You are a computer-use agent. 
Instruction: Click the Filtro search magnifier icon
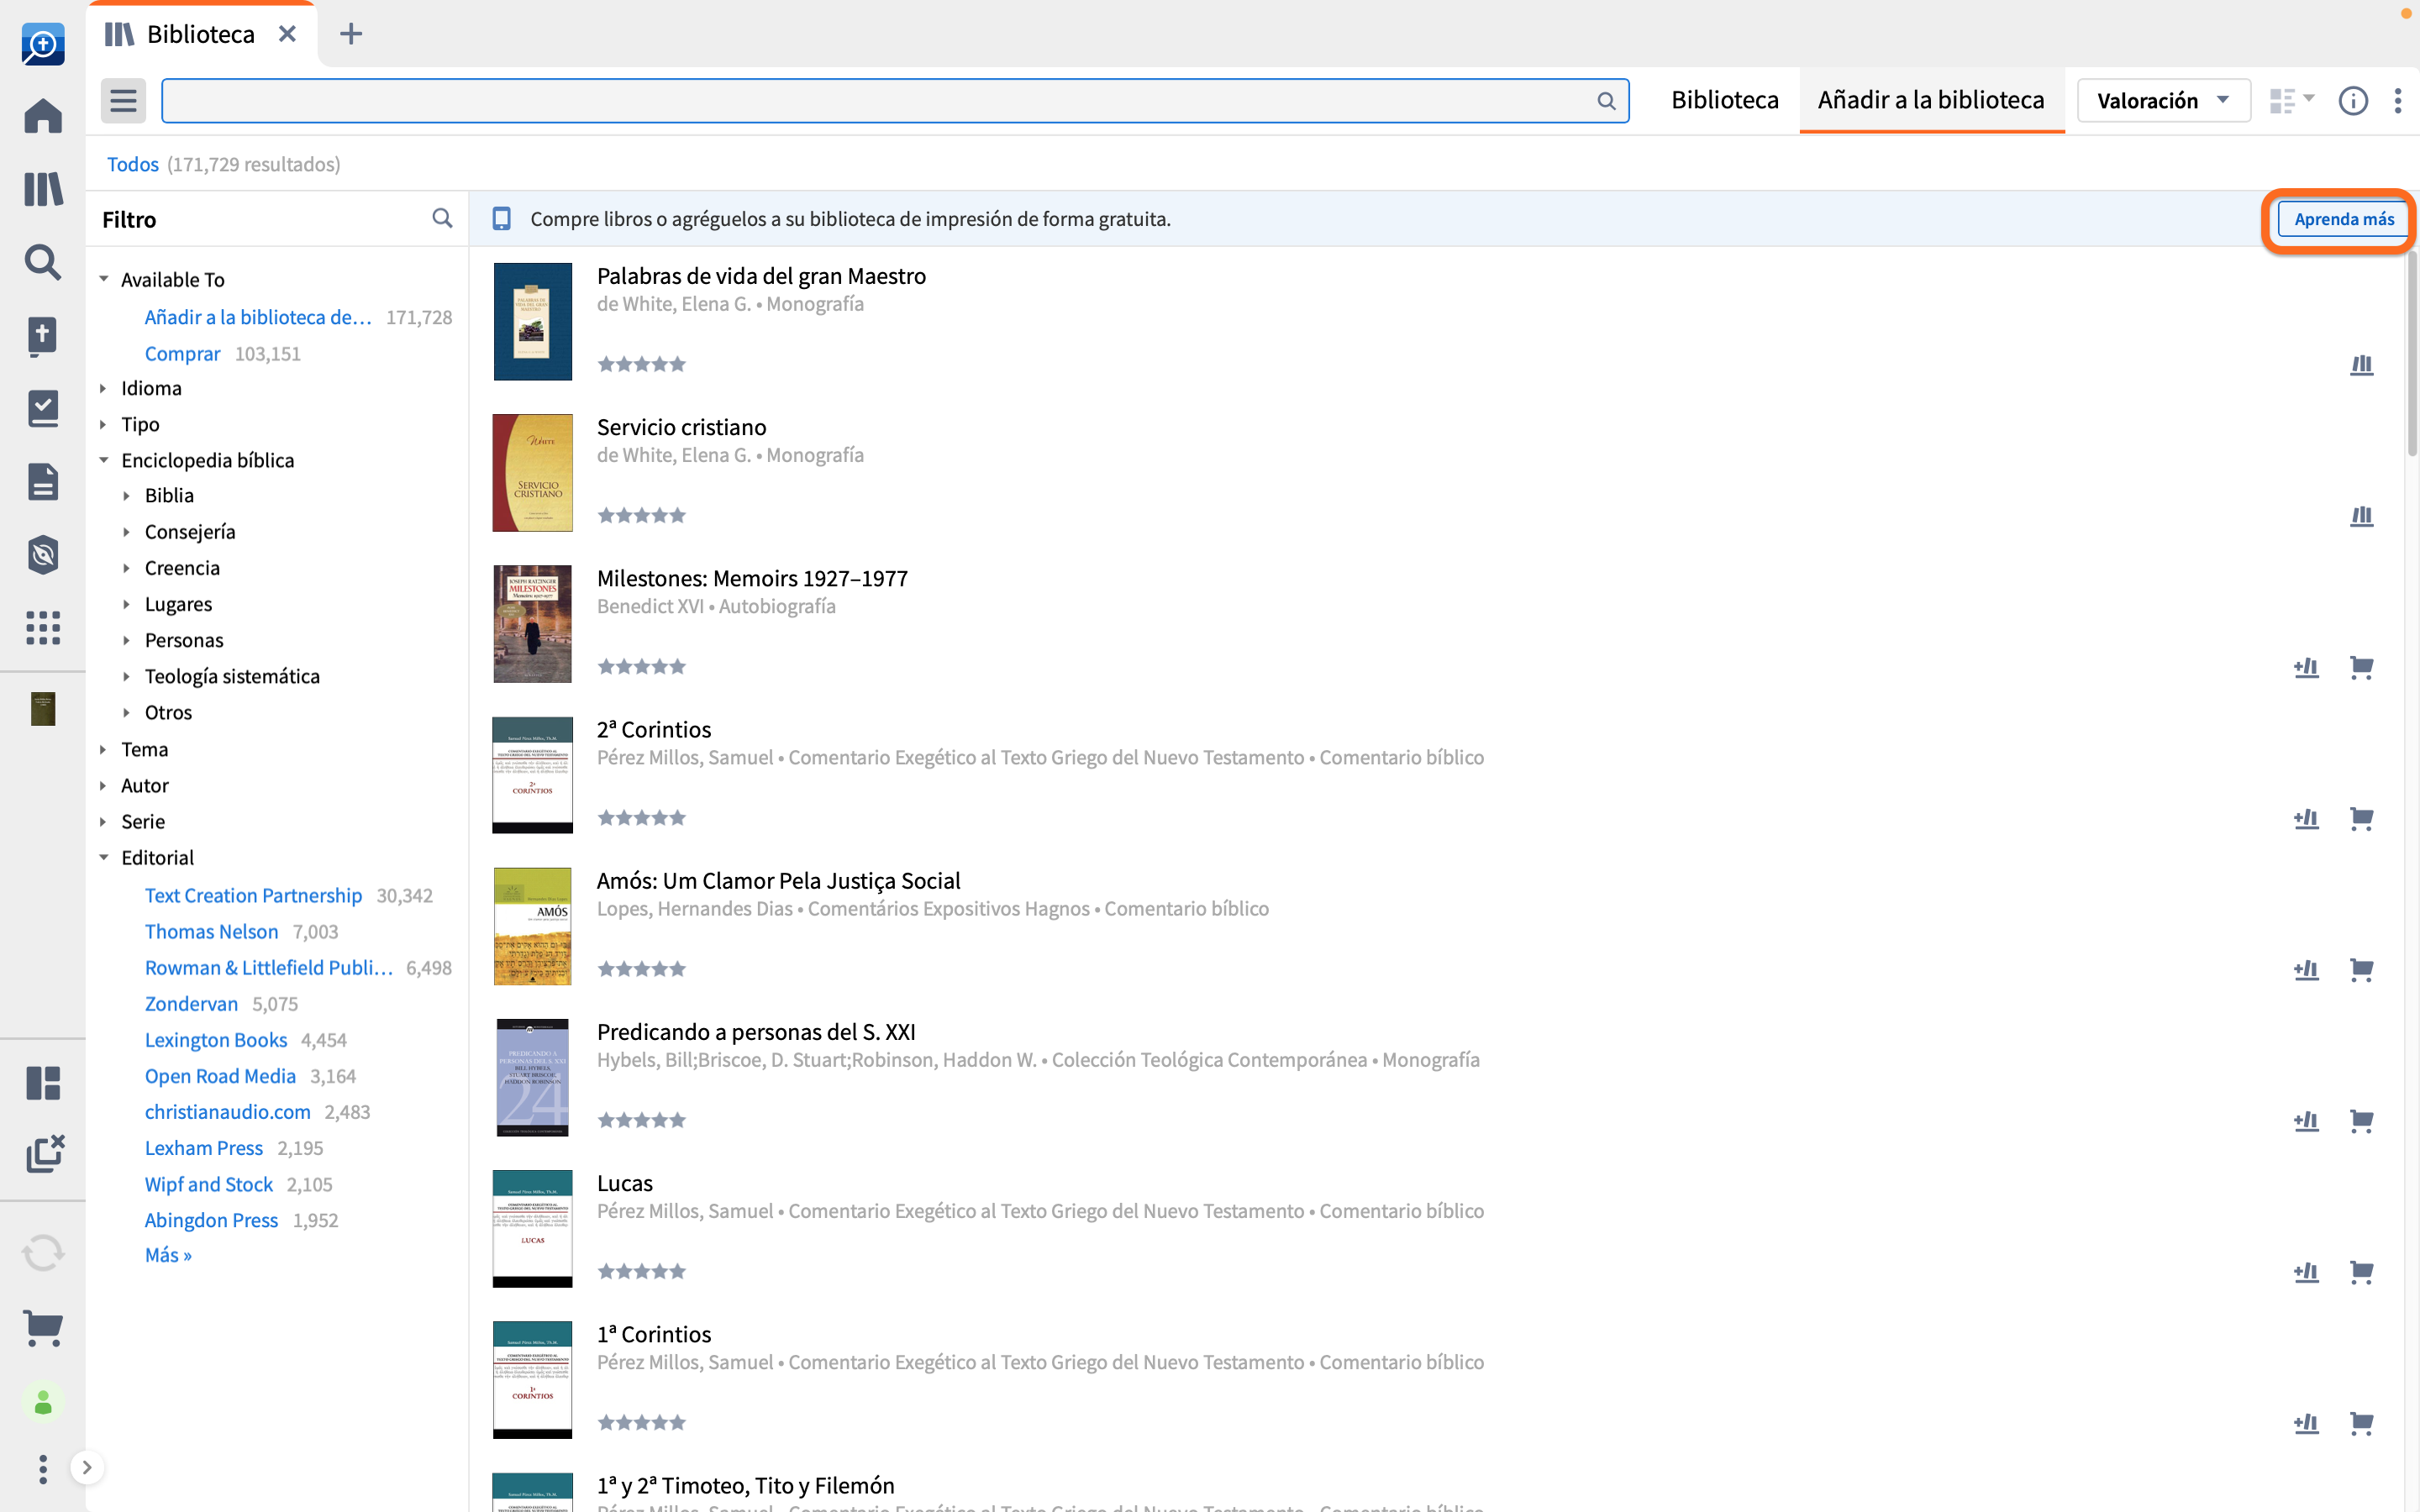(442, 218)
